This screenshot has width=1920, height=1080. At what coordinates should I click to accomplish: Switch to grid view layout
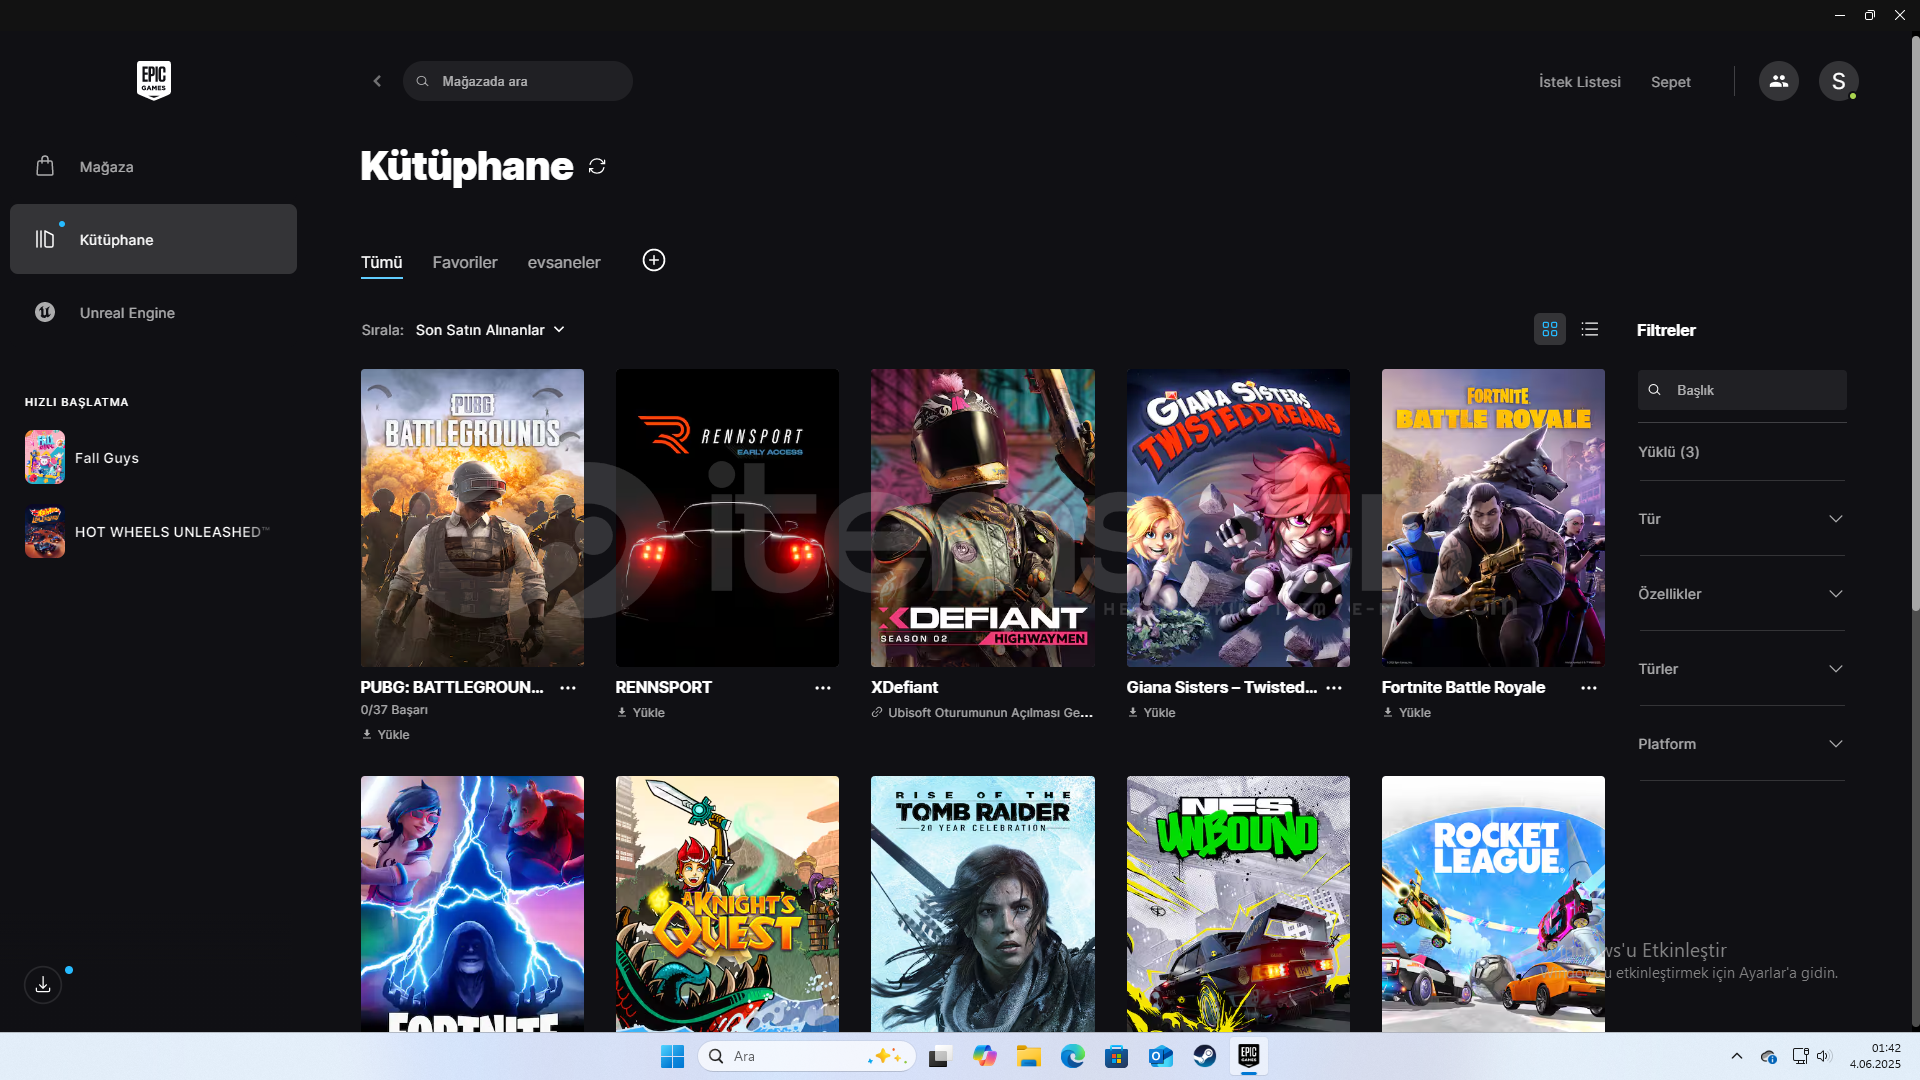click(1549, 329)
